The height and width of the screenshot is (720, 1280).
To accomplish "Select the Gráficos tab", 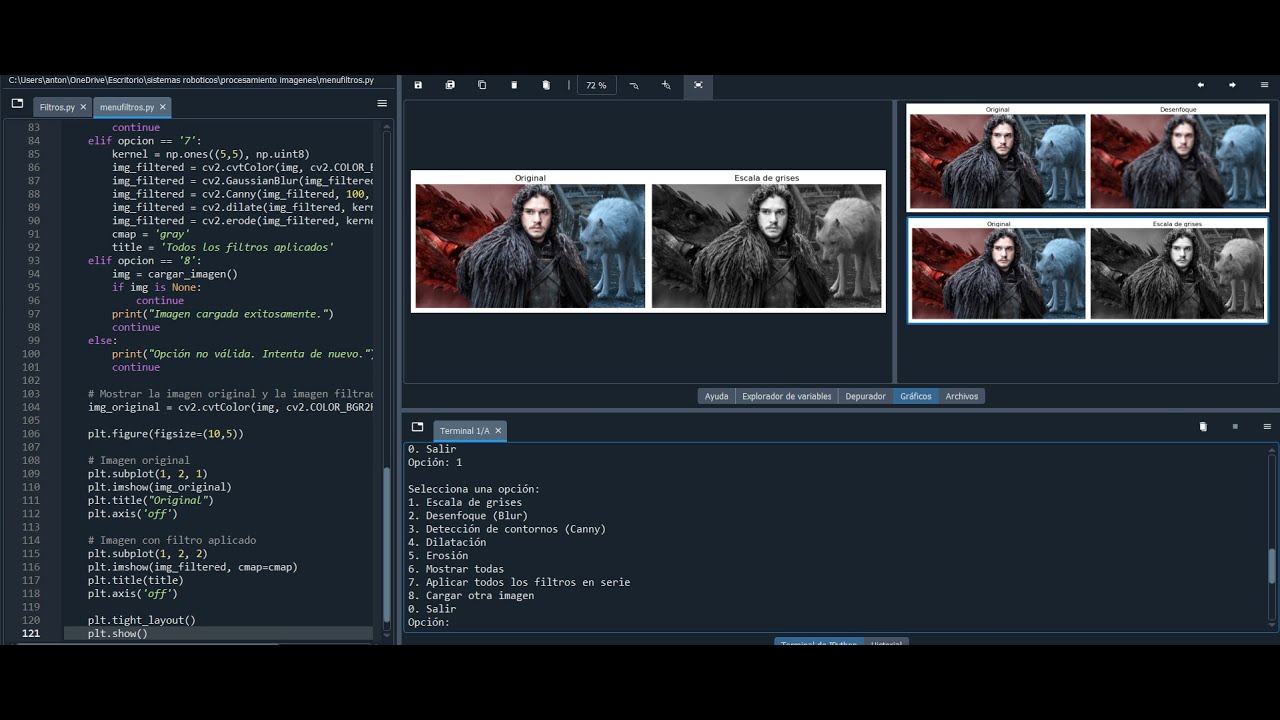I will [915, 396].
